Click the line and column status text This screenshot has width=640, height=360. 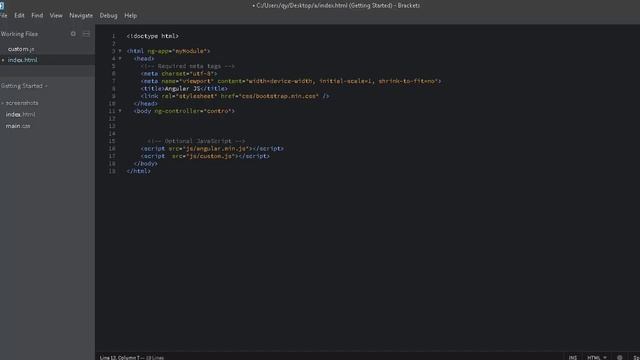pos(132,358)
